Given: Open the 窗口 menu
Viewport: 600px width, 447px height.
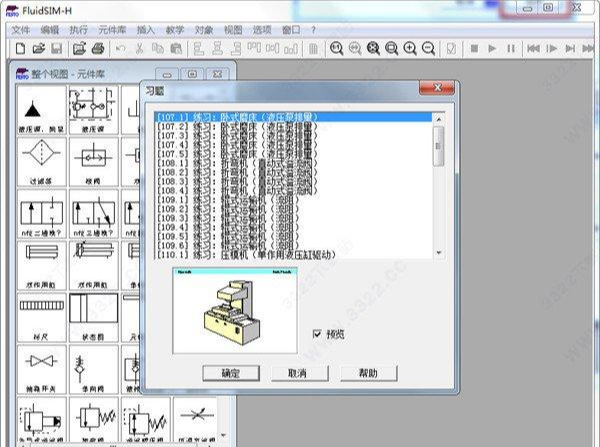Looking at the screenshot, I should point(291,30).
